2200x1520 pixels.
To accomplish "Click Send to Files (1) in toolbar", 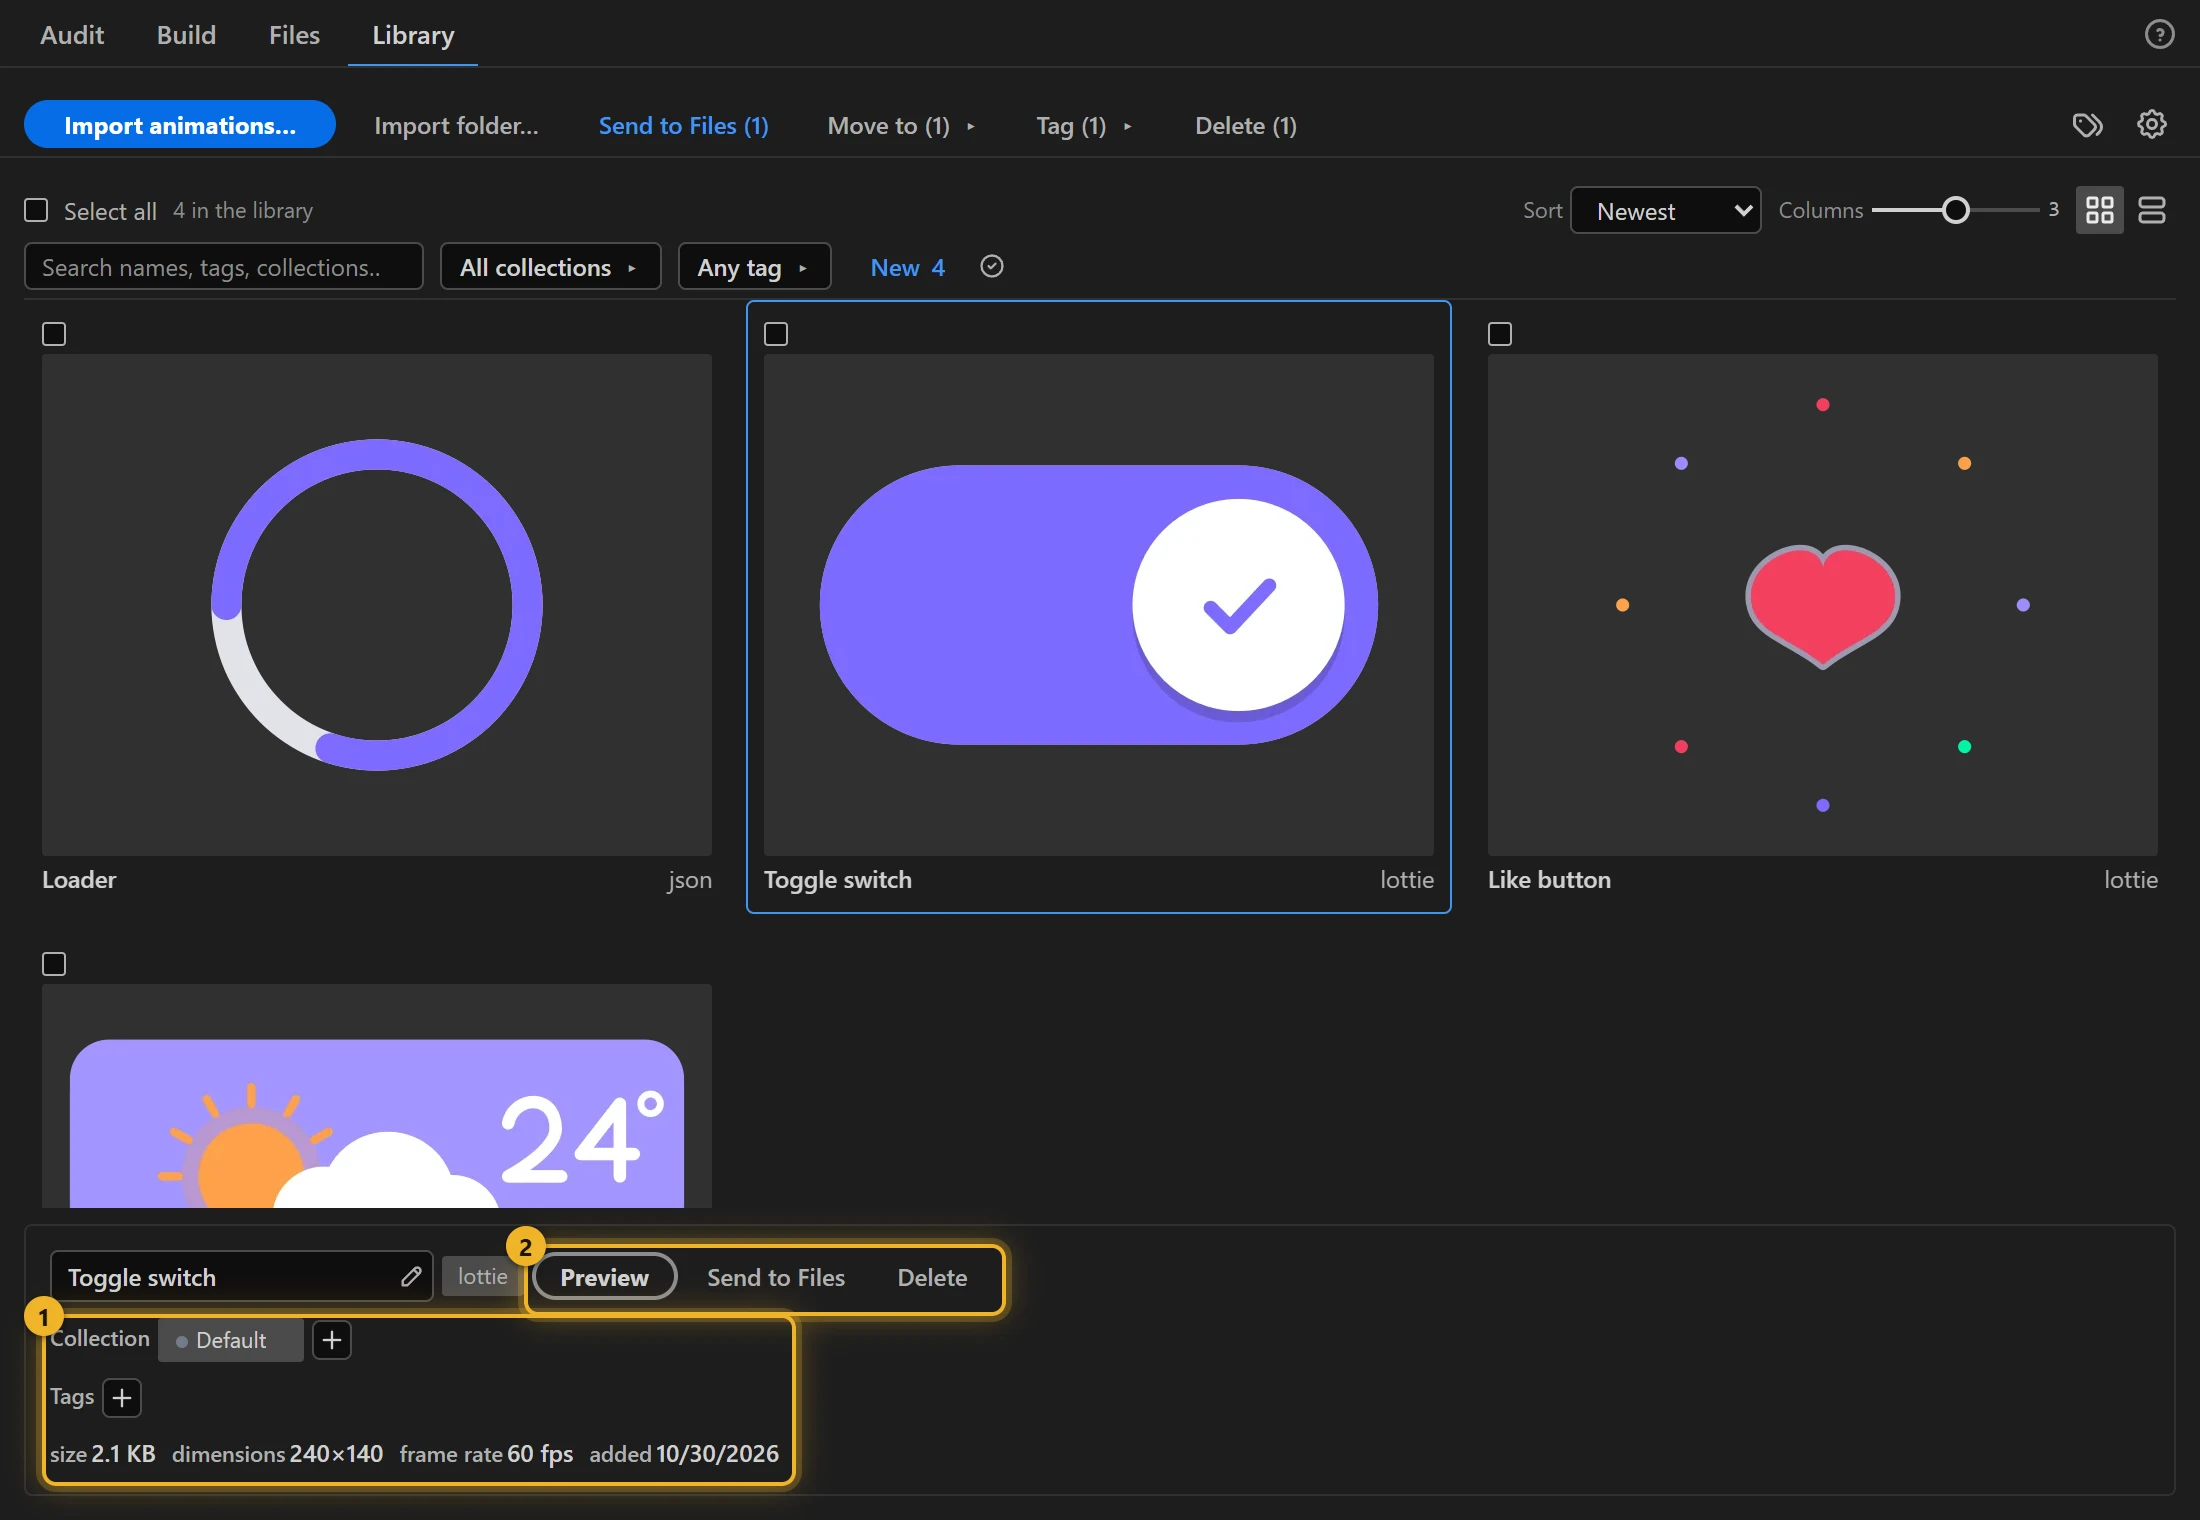I will 683,125.
